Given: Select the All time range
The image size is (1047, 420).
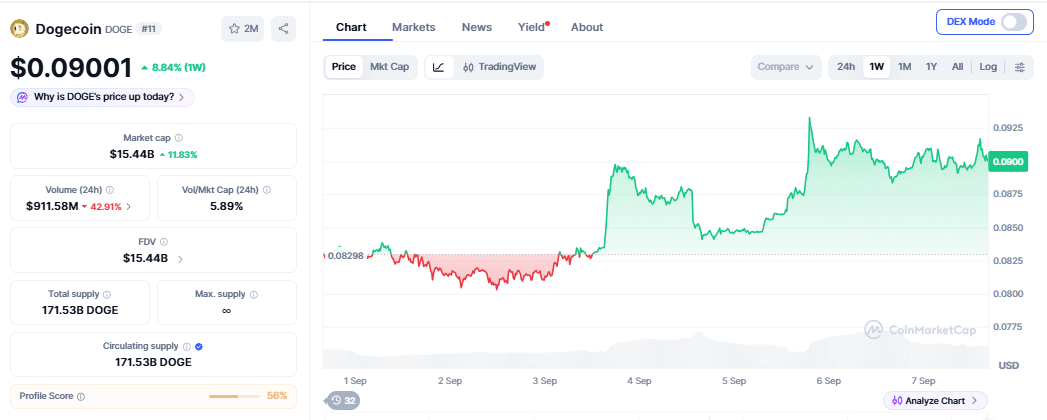Looking at the screenshot, I should (958, 67).
